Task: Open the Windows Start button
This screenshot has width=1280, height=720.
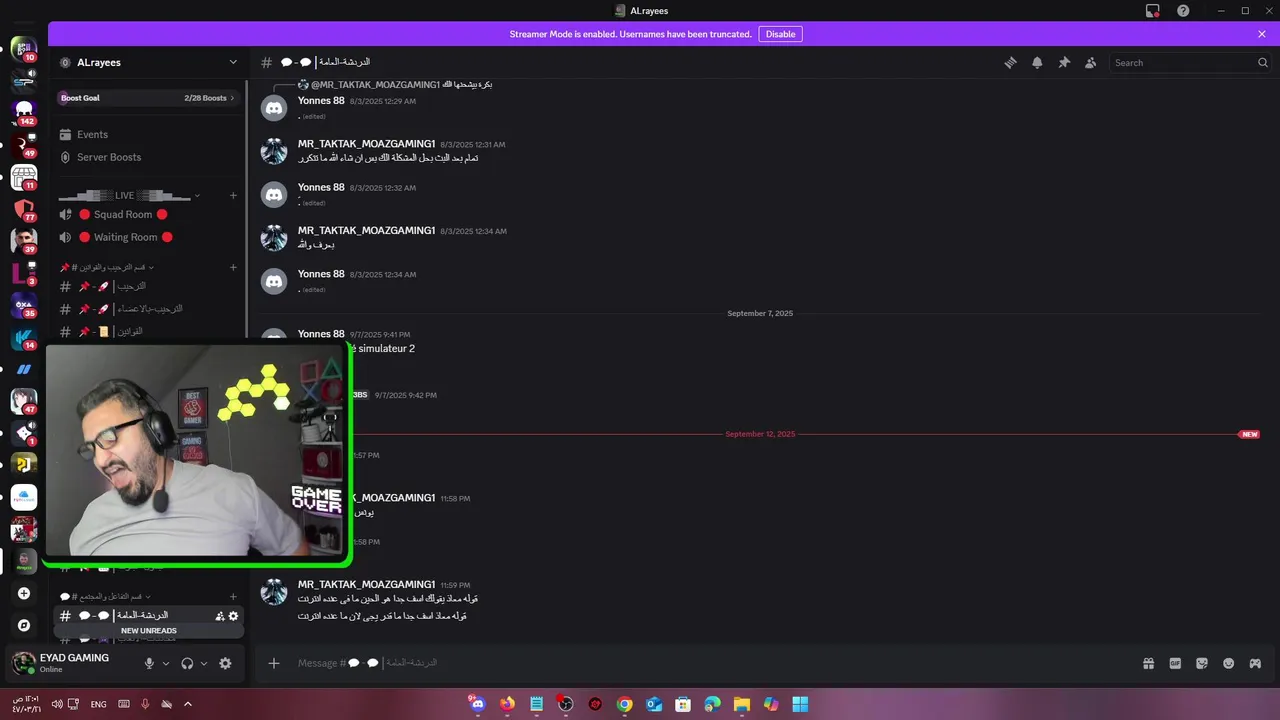Action: 800,704
